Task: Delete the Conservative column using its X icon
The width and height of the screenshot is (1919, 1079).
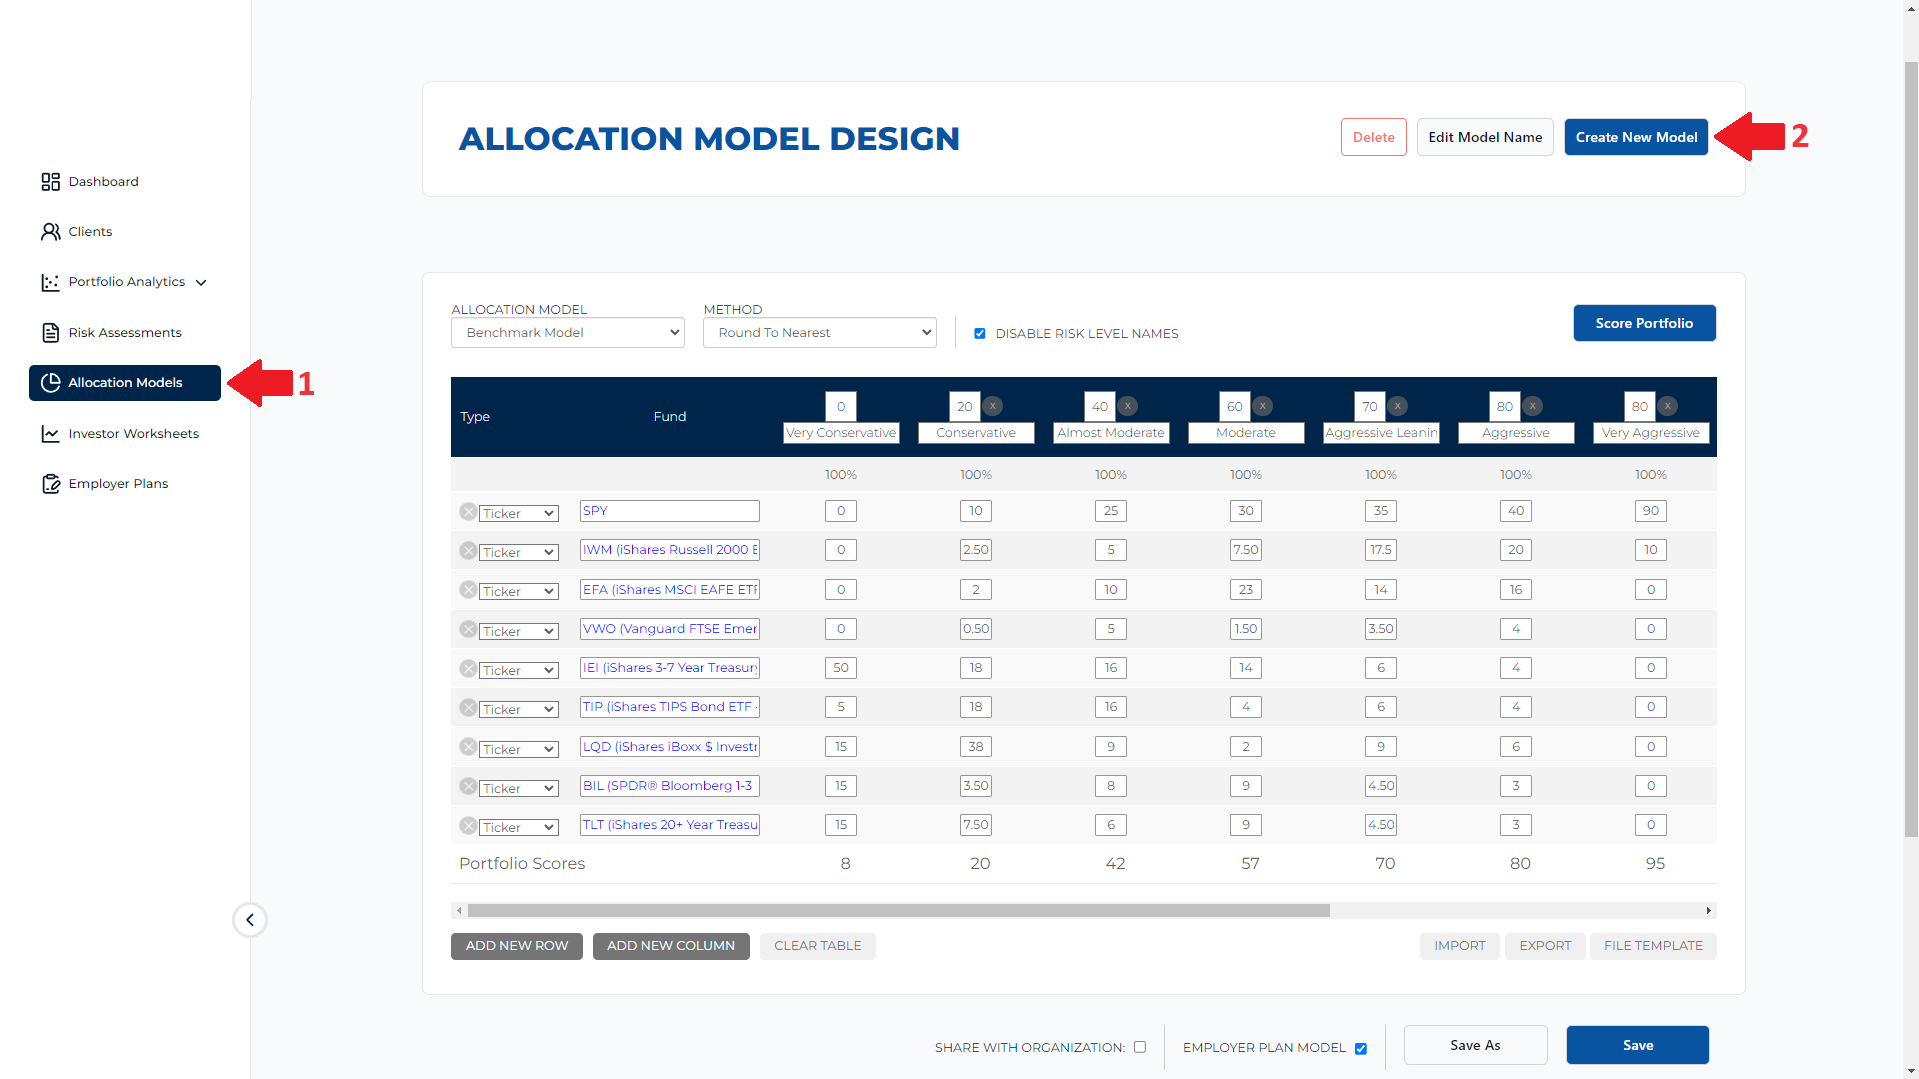Action: coord(992,406)
